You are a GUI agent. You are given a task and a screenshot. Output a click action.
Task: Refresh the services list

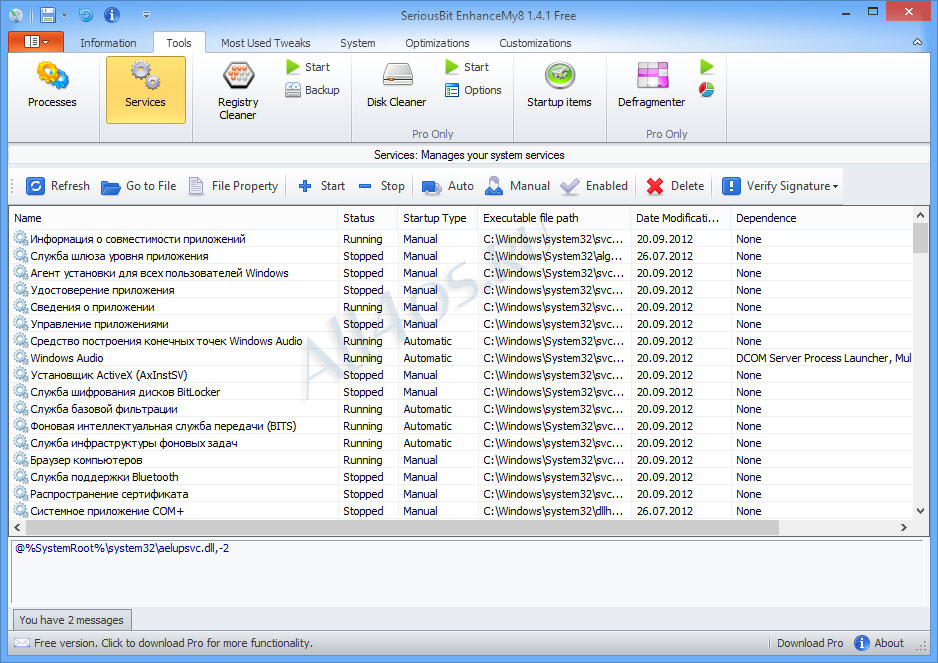(x=58, y=186)
